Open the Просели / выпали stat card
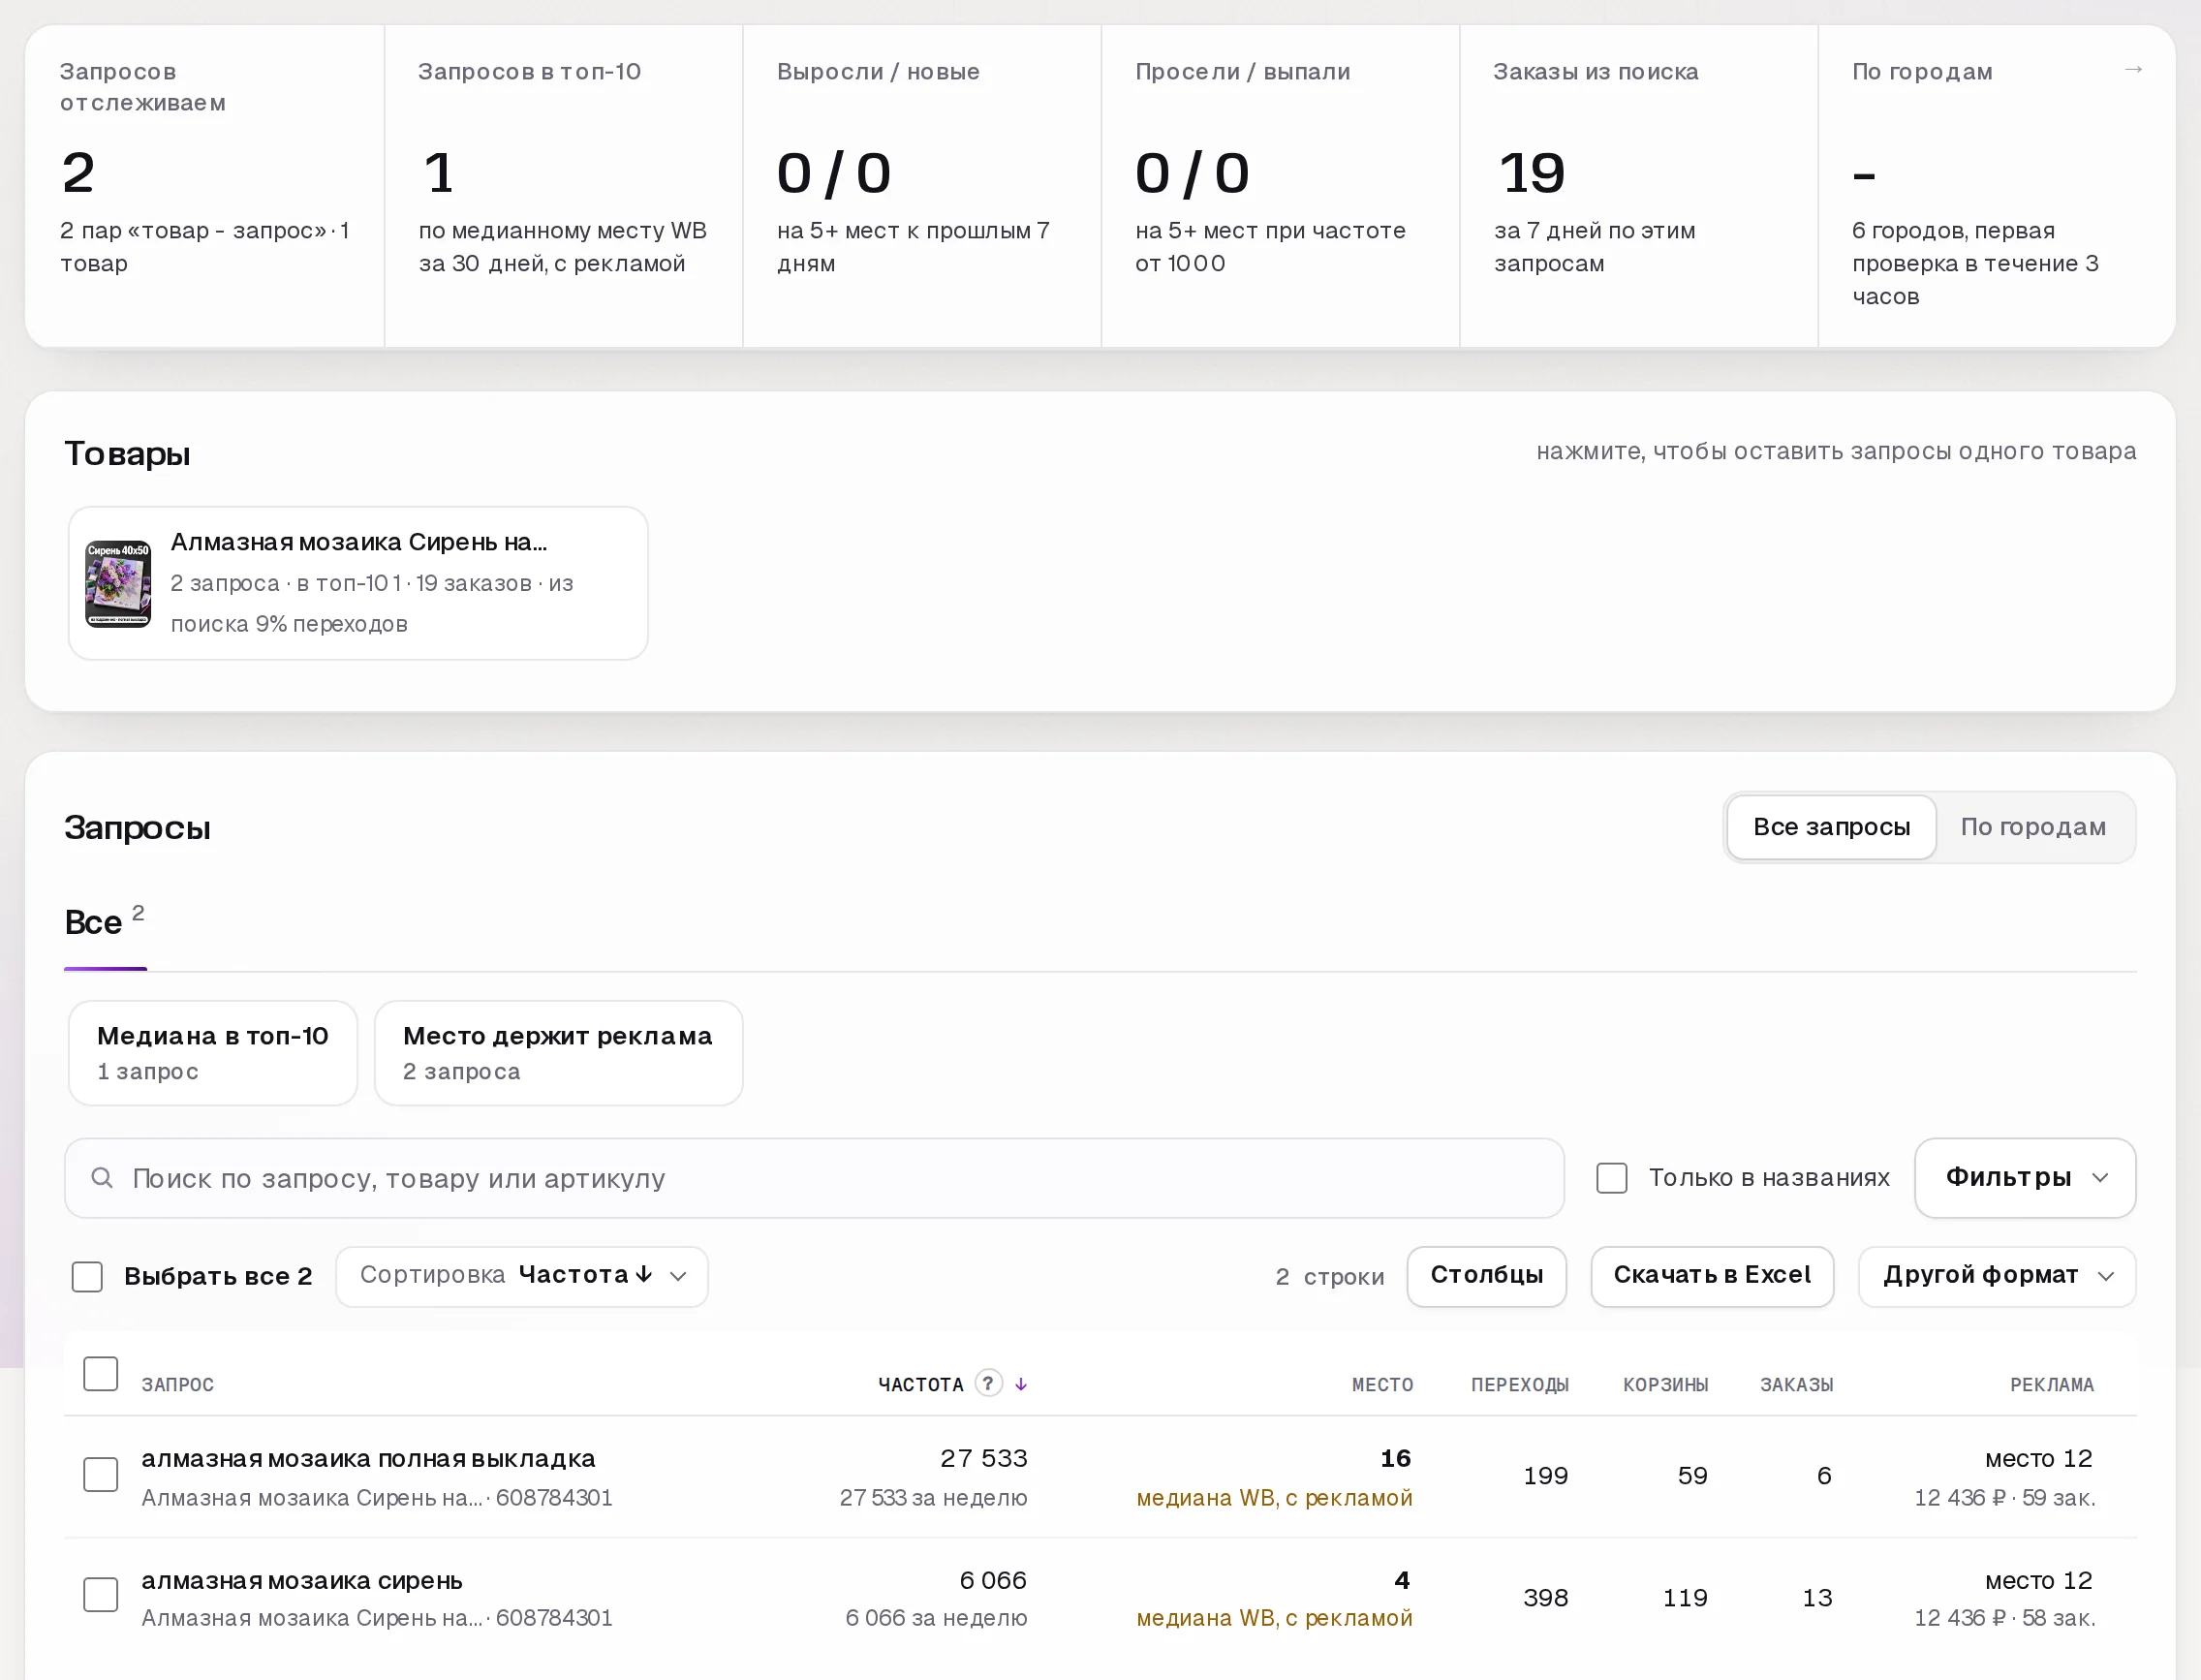 (x=1280, y=186)
